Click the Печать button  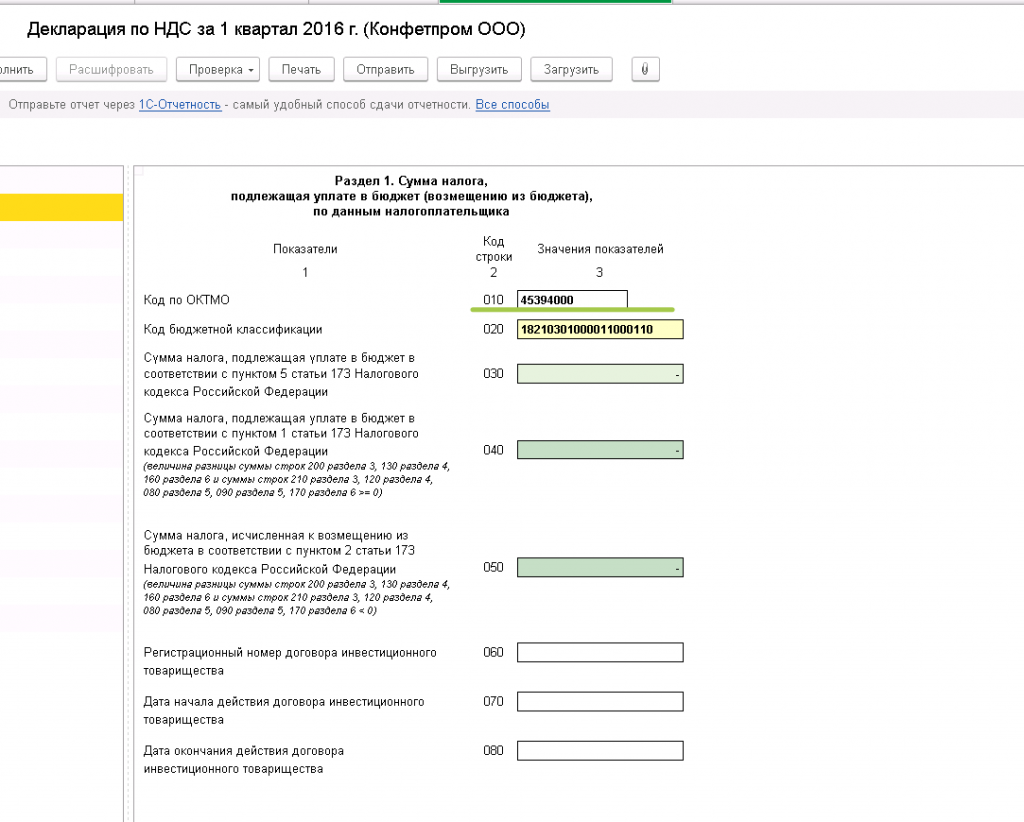point(301,69)
